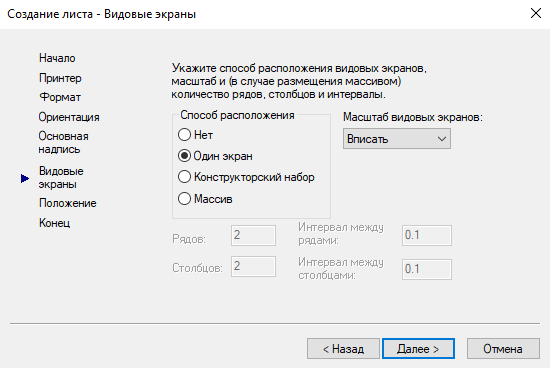Click the 'Положение' step label
Screen dimensions: 550x368
[68, 203]
